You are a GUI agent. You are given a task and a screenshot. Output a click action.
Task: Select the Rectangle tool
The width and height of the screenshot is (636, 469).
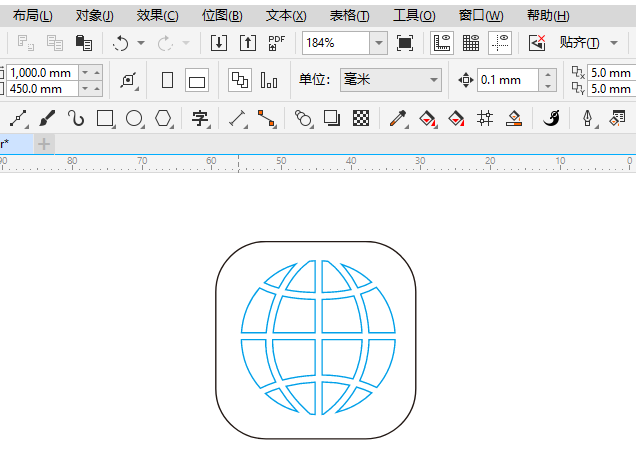point(105,118)
